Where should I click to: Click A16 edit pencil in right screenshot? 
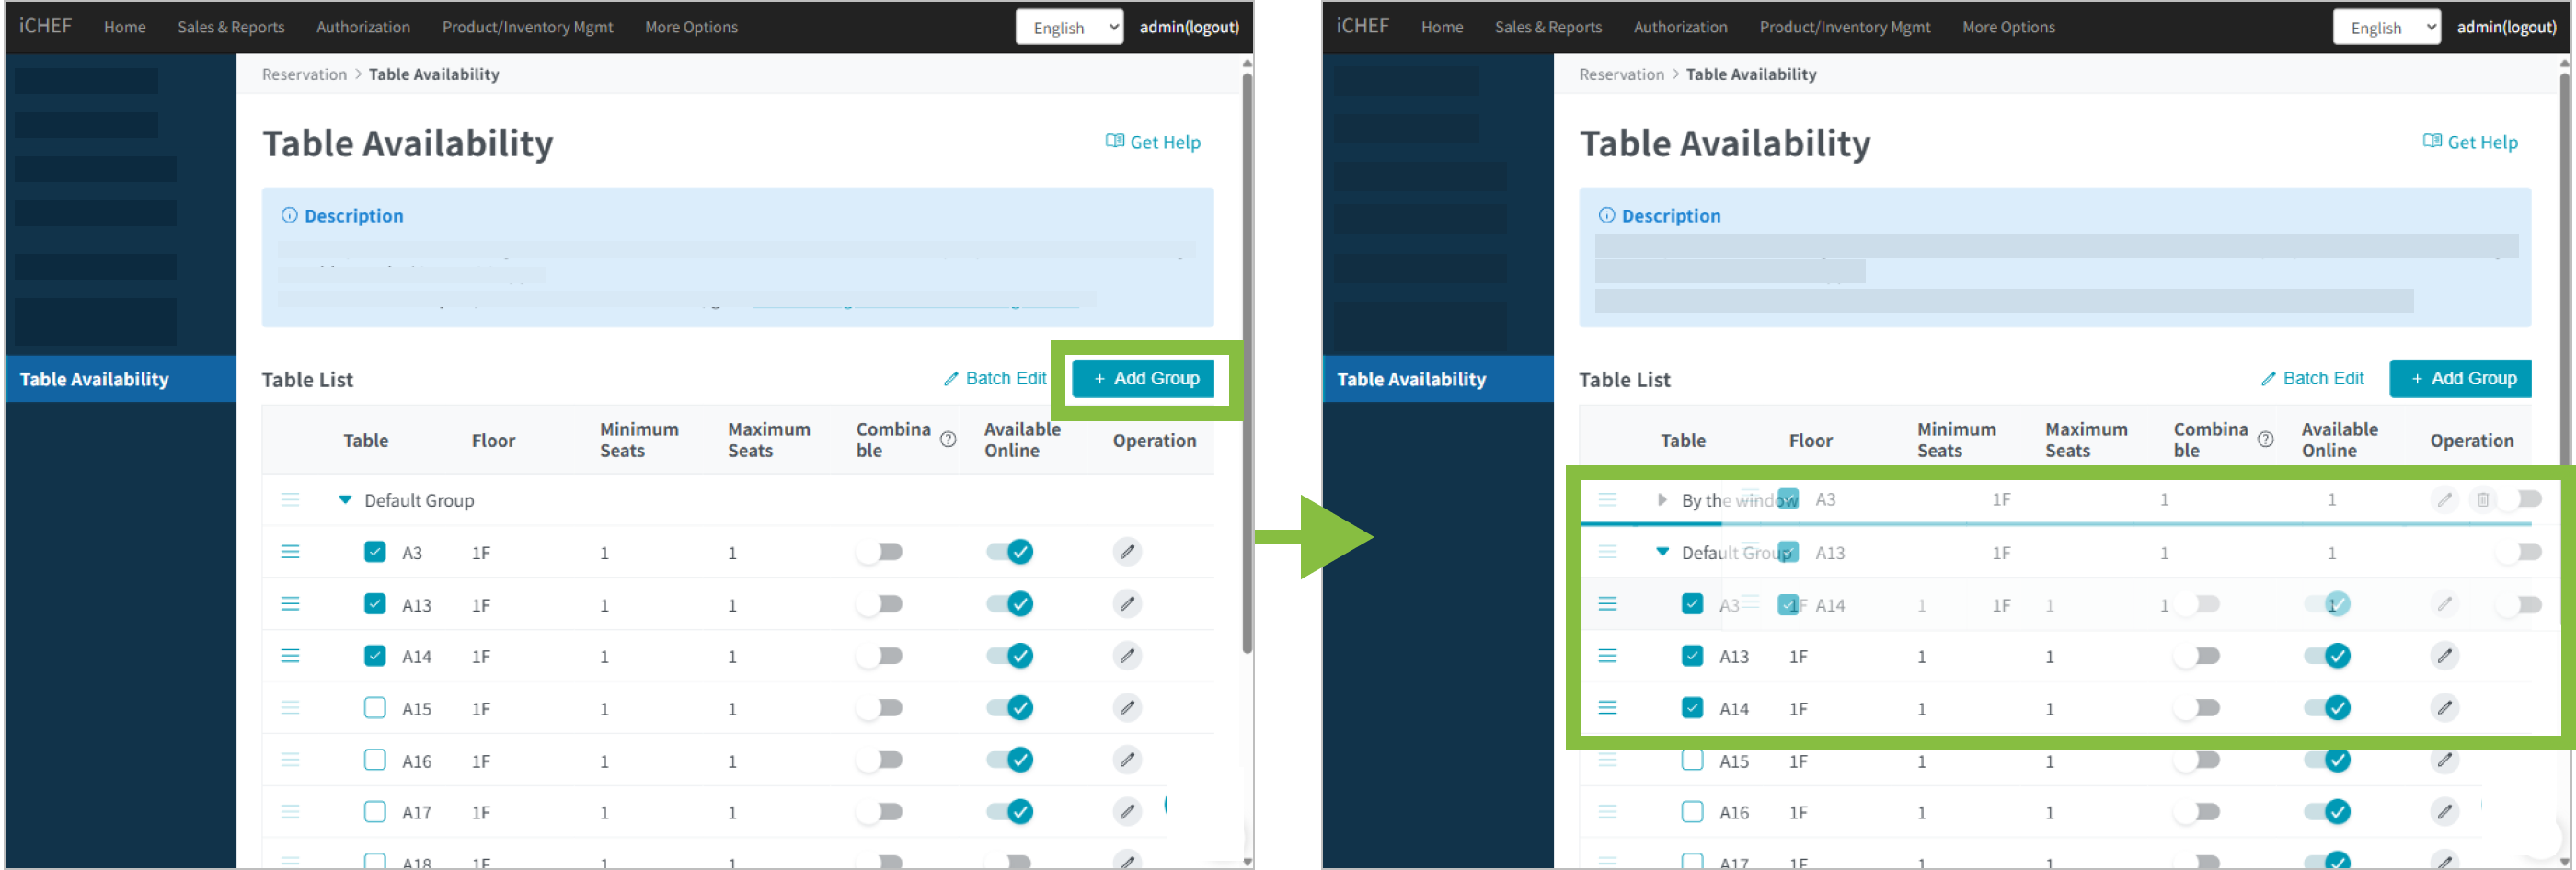[2444, 812]
